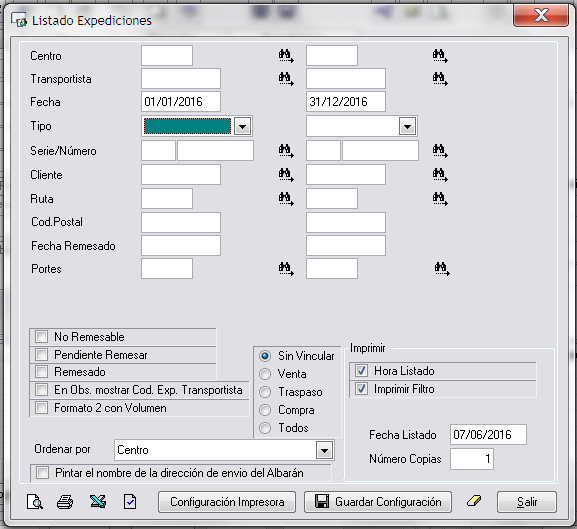The width and height of the screenshot is (577, 529).
Task: Open the first Cliente search binoculars icon
Action: click(x=286, y=174)
